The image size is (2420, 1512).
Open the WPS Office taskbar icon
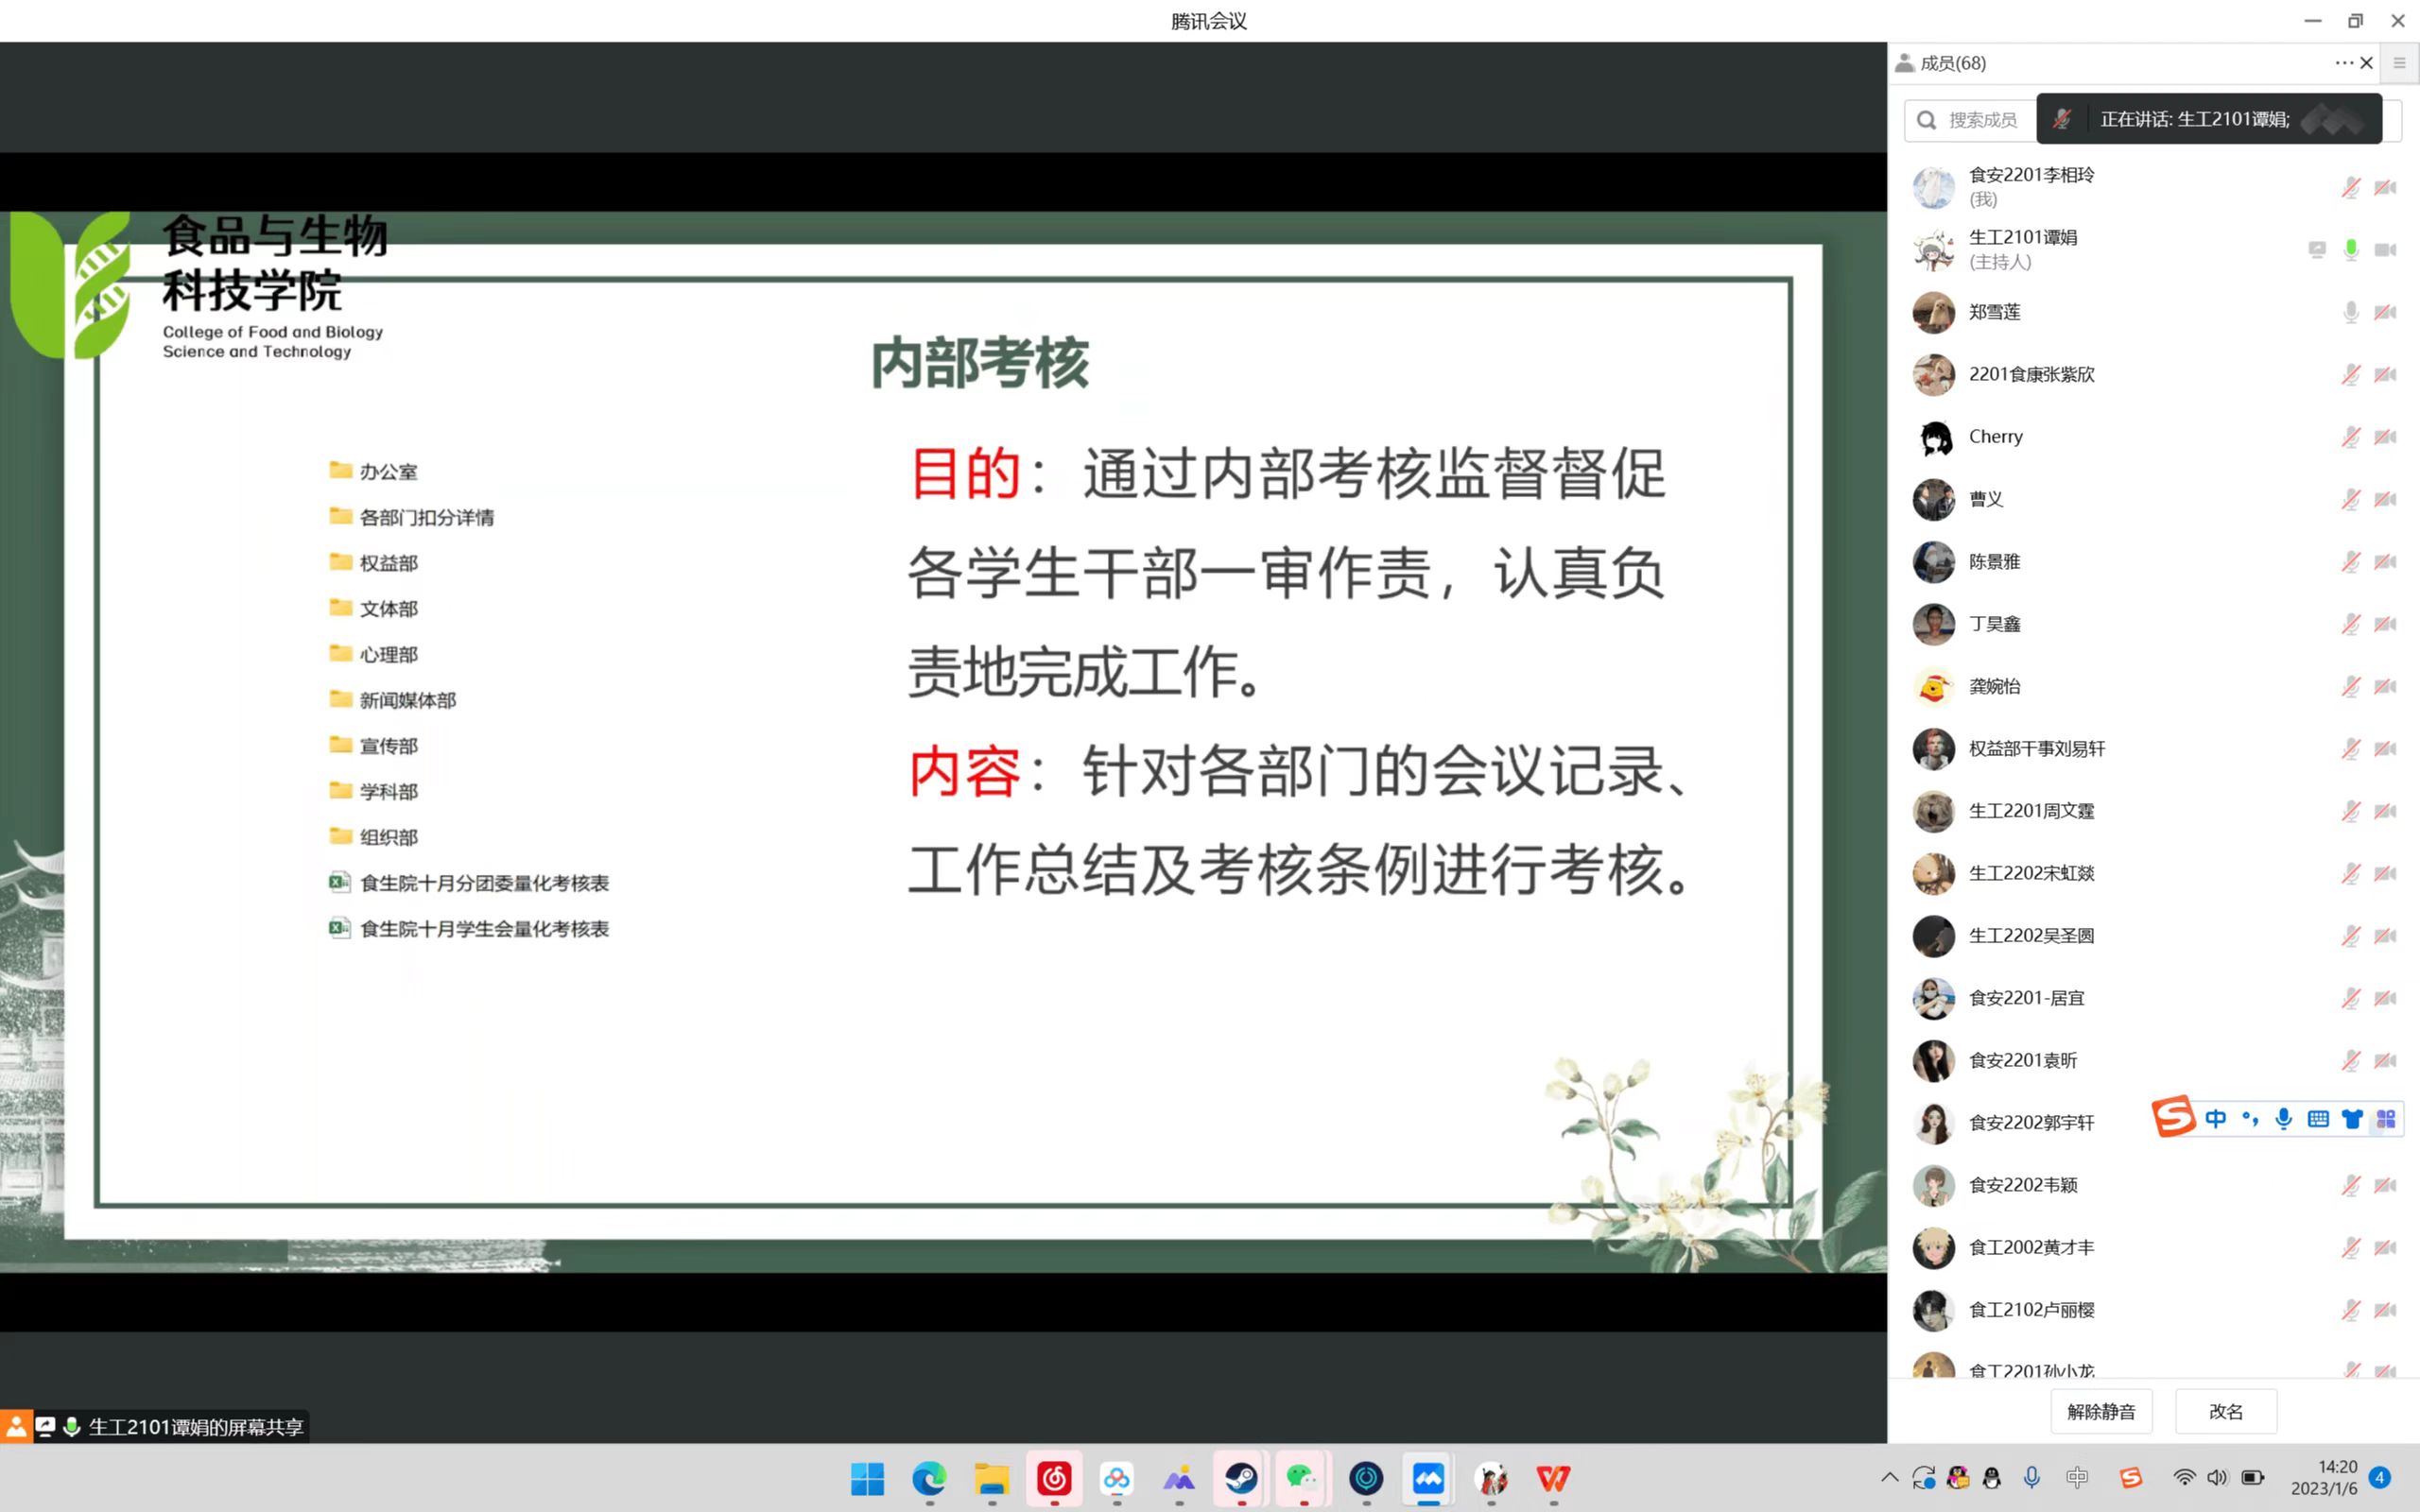pos(1553,1478)
